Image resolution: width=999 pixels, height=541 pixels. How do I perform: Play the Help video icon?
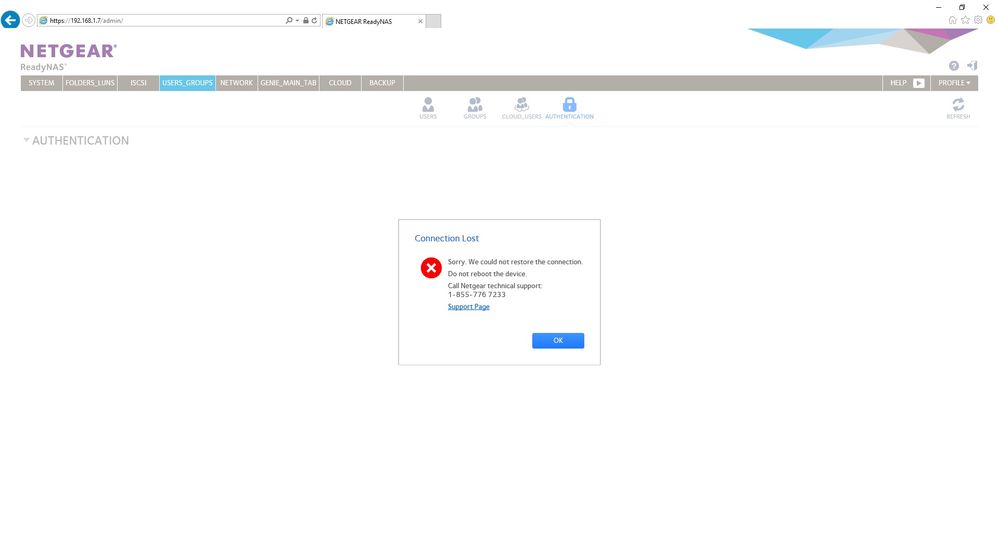coord(918,83)
